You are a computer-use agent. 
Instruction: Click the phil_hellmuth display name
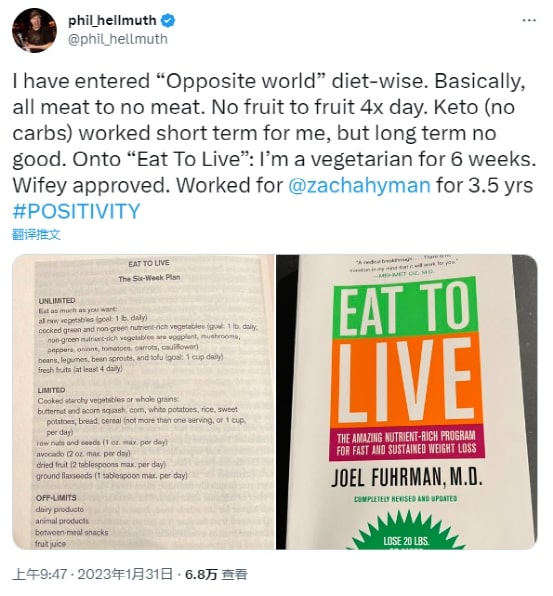click(x=112, y=20)
